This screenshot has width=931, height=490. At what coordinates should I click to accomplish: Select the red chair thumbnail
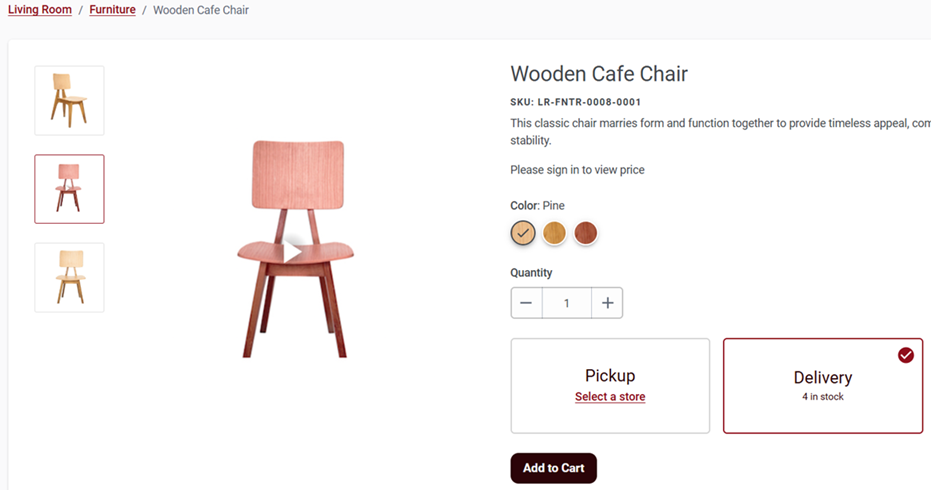click(x=69, y=189)
